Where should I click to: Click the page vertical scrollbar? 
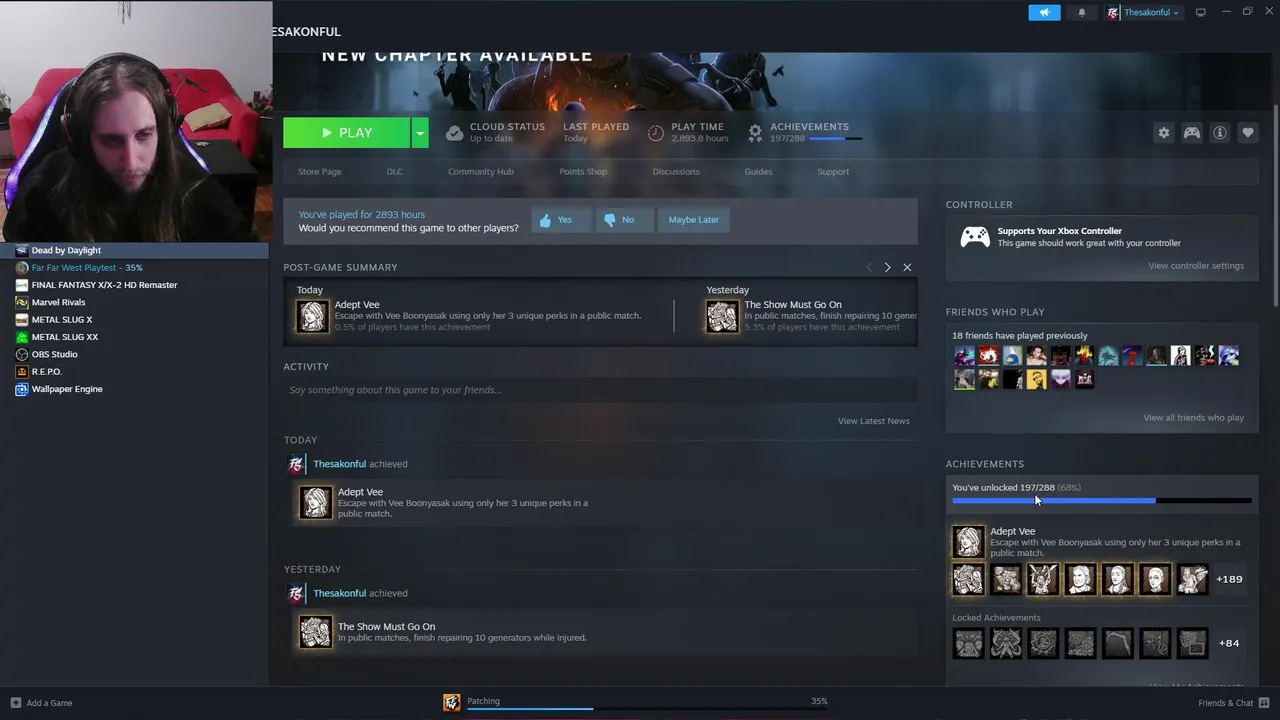coord(1275,205)
